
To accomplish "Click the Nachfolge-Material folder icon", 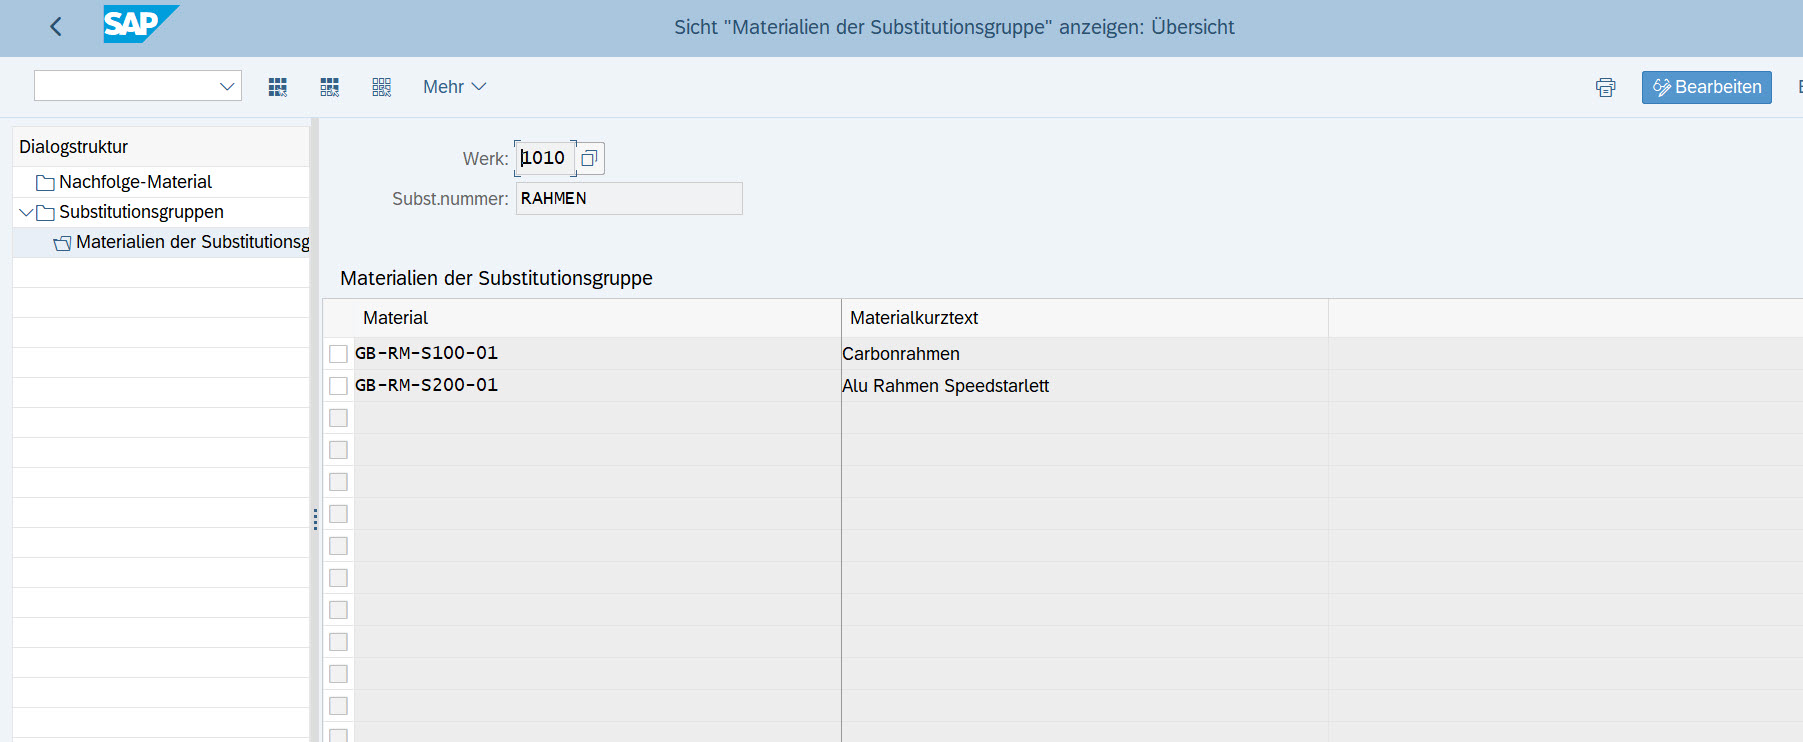I will pyautogui.click(x=45, y=183).
